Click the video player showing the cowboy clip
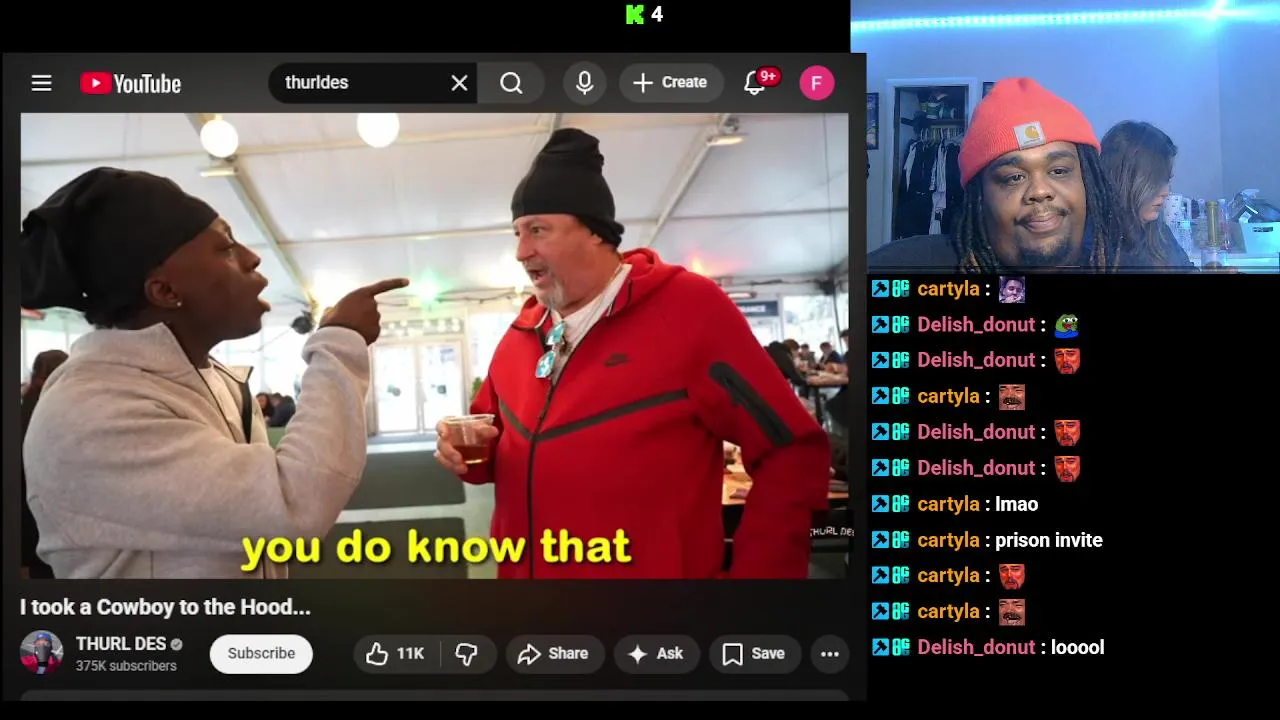1280x720 pixels. point(435,346)
